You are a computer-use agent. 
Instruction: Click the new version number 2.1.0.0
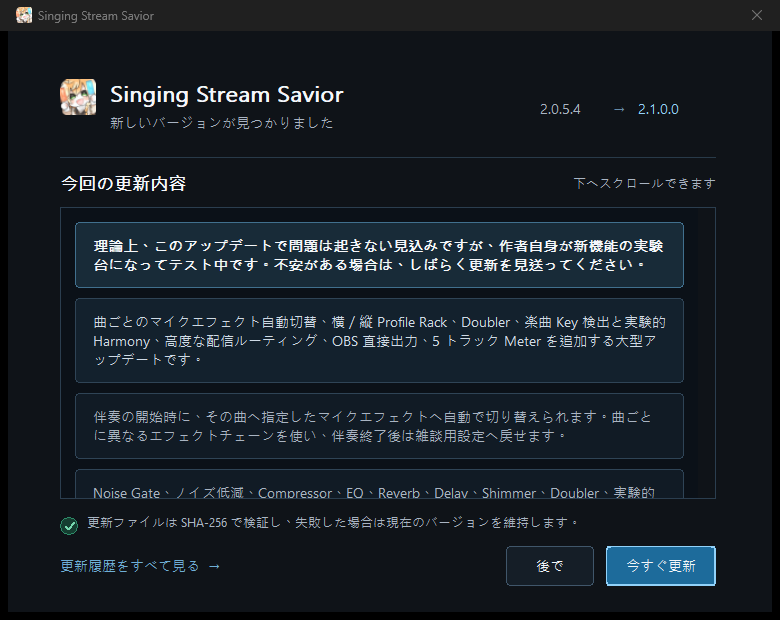click(x=658, y=109)
